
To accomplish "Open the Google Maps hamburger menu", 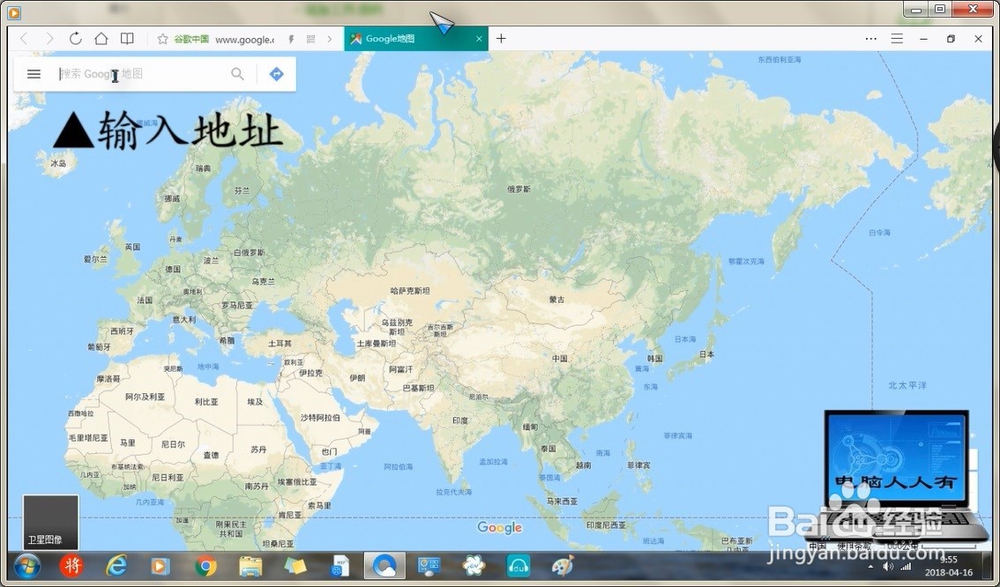I will coord(34,74).
